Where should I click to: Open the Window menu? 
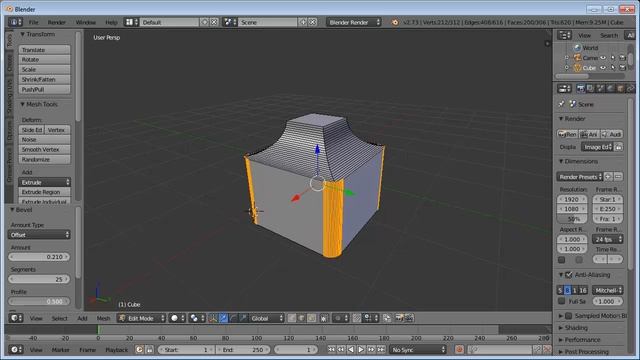click(86, 22)
